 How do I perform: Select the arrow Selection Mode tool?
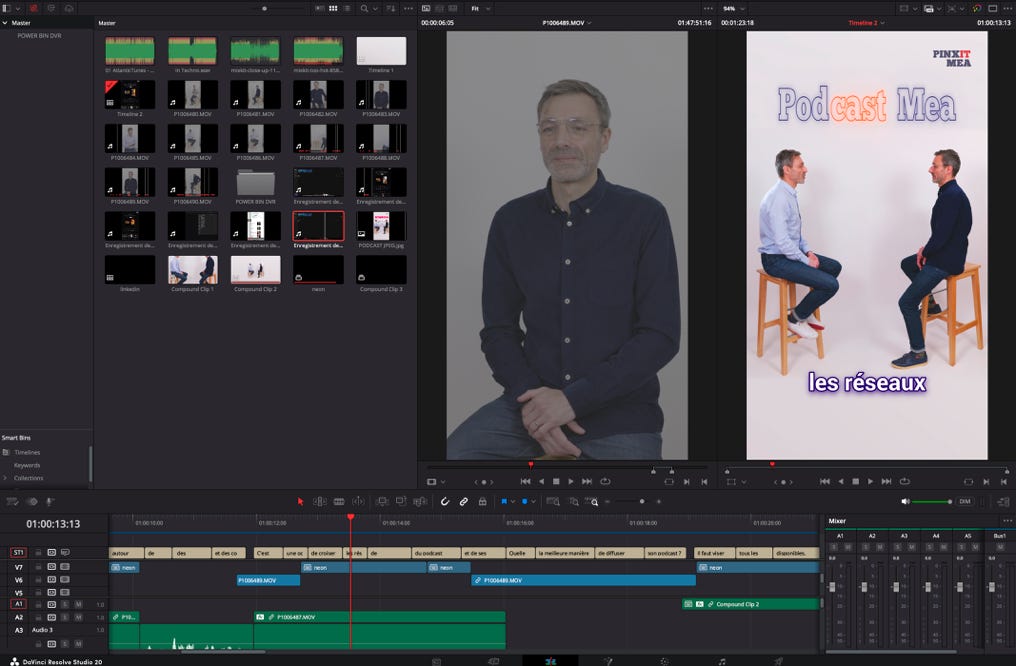[x=300, y=501]
